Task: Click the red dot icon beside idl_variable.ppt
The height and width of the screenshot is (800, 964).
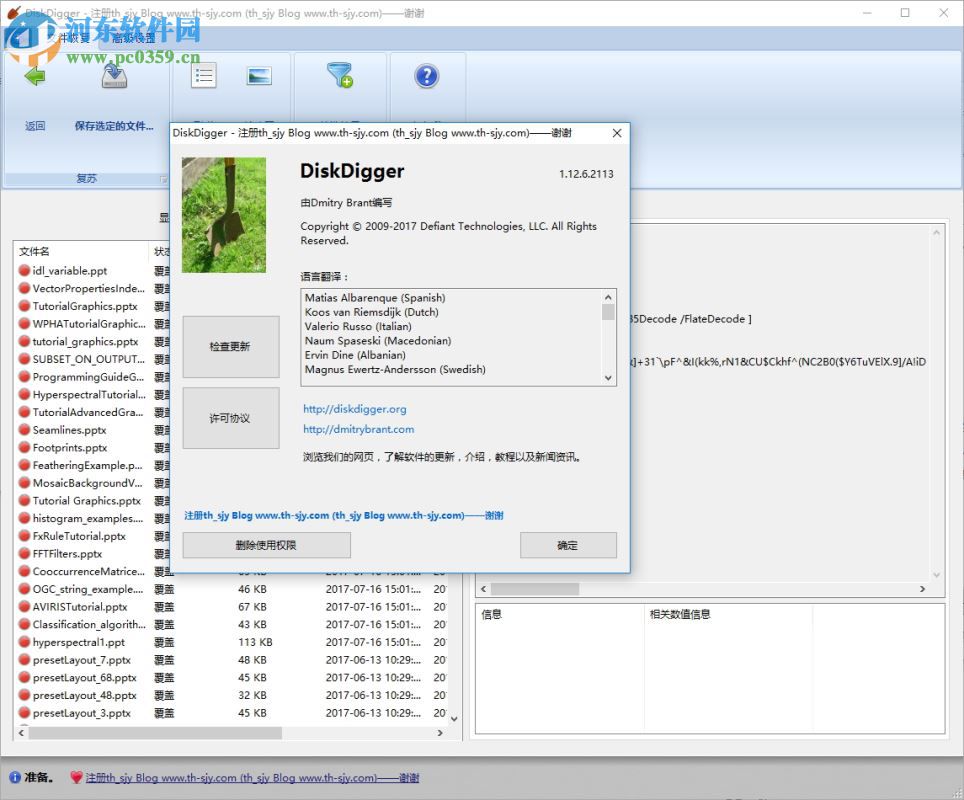Action: point(24,270)
